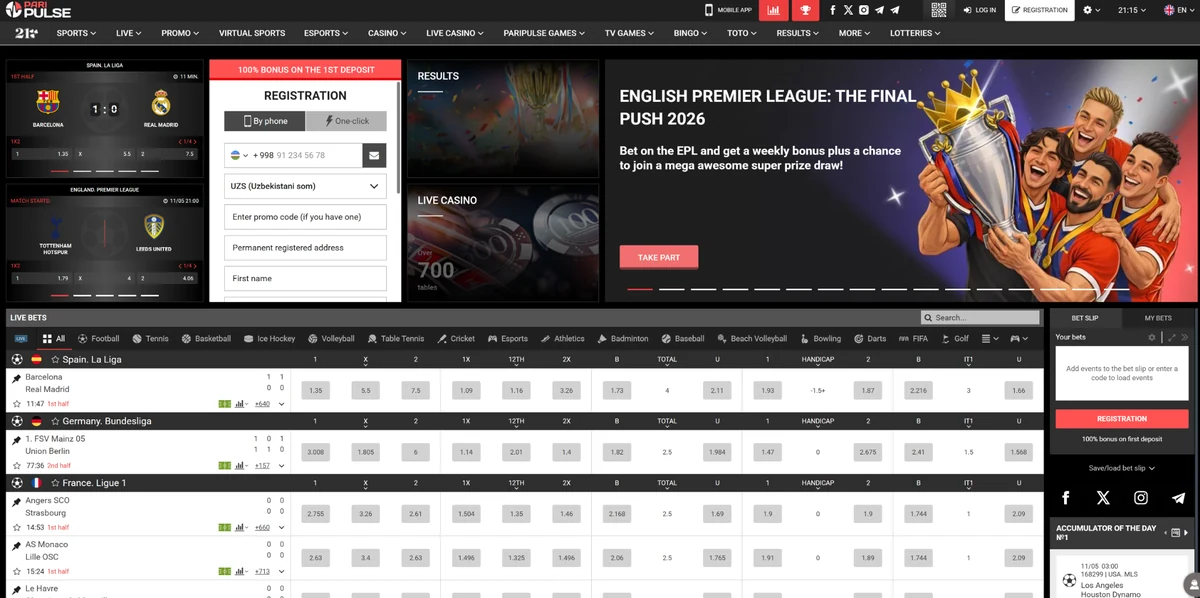Open the UZS currency dropdown
The height and width of the screenshot is (598, 1200).
pyautogui.click(x=305, y=186)
